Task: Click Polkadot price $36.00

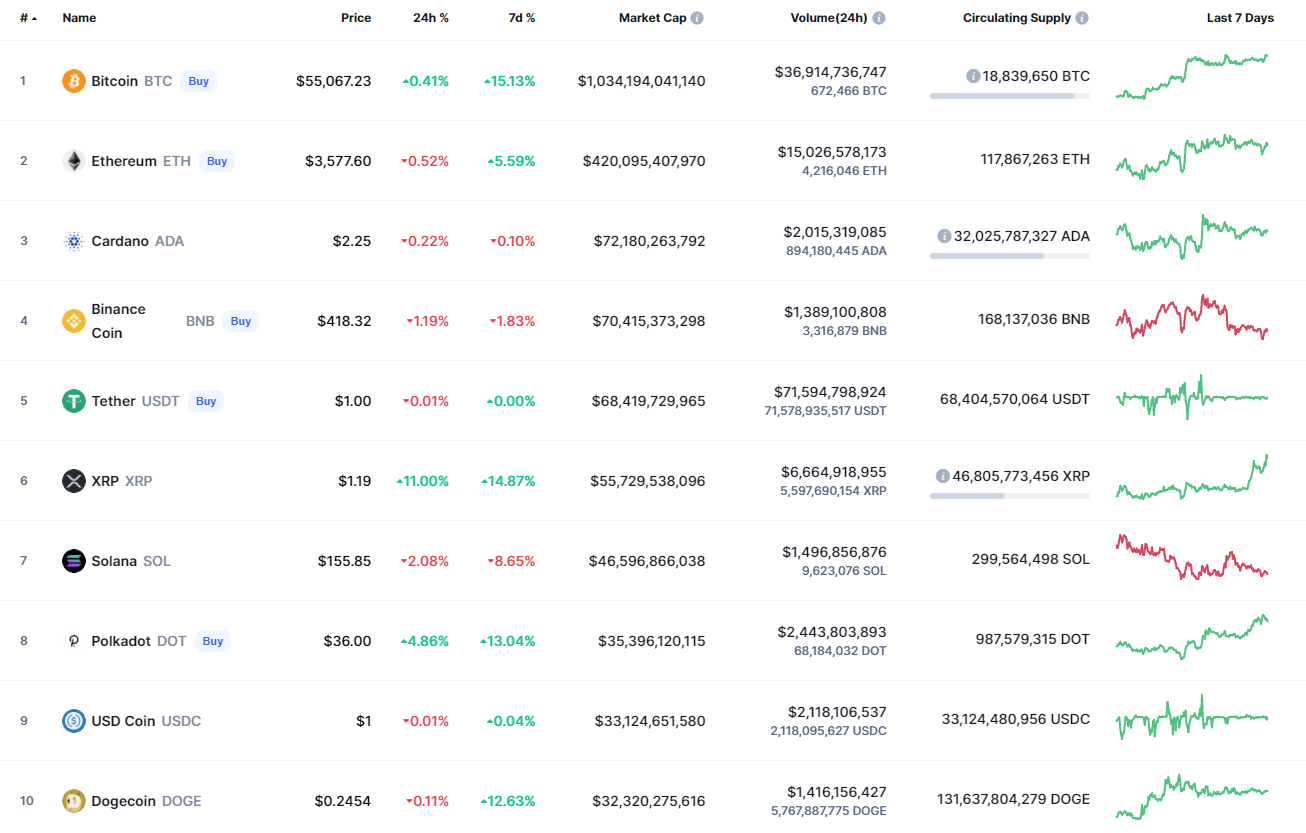Action: [345, 641]
